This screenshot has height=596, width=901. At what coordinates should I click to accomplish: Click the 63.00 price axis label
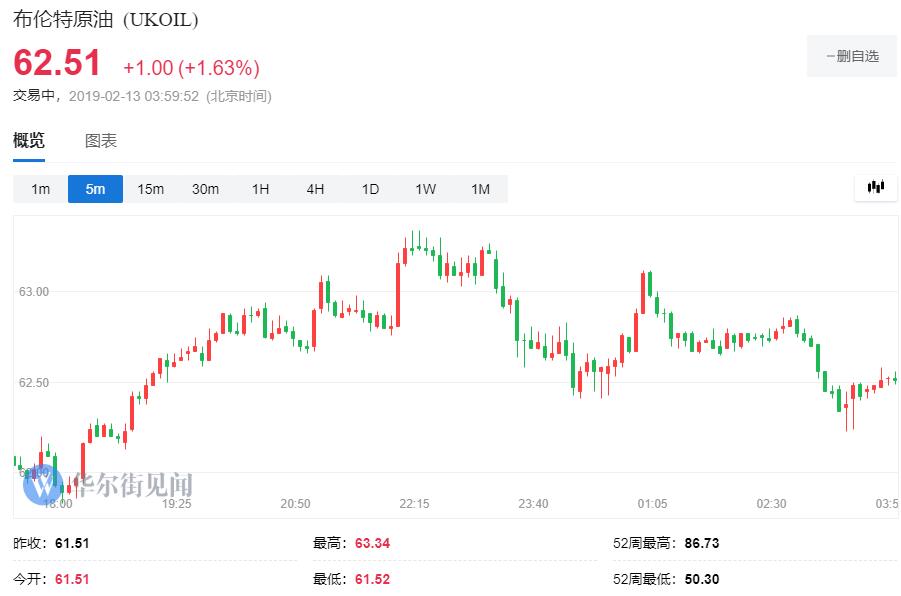pyautogui.click(x=34, y=292)
